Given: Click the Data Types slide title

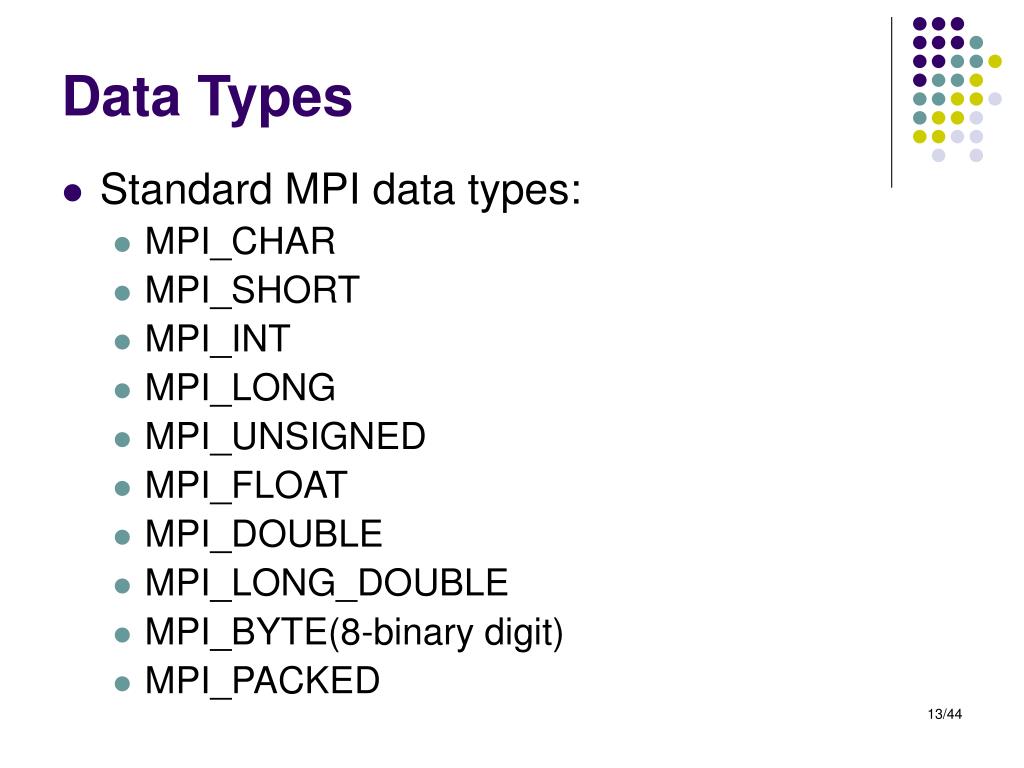Looking at the screenshot, I should (x=208, y=98).
